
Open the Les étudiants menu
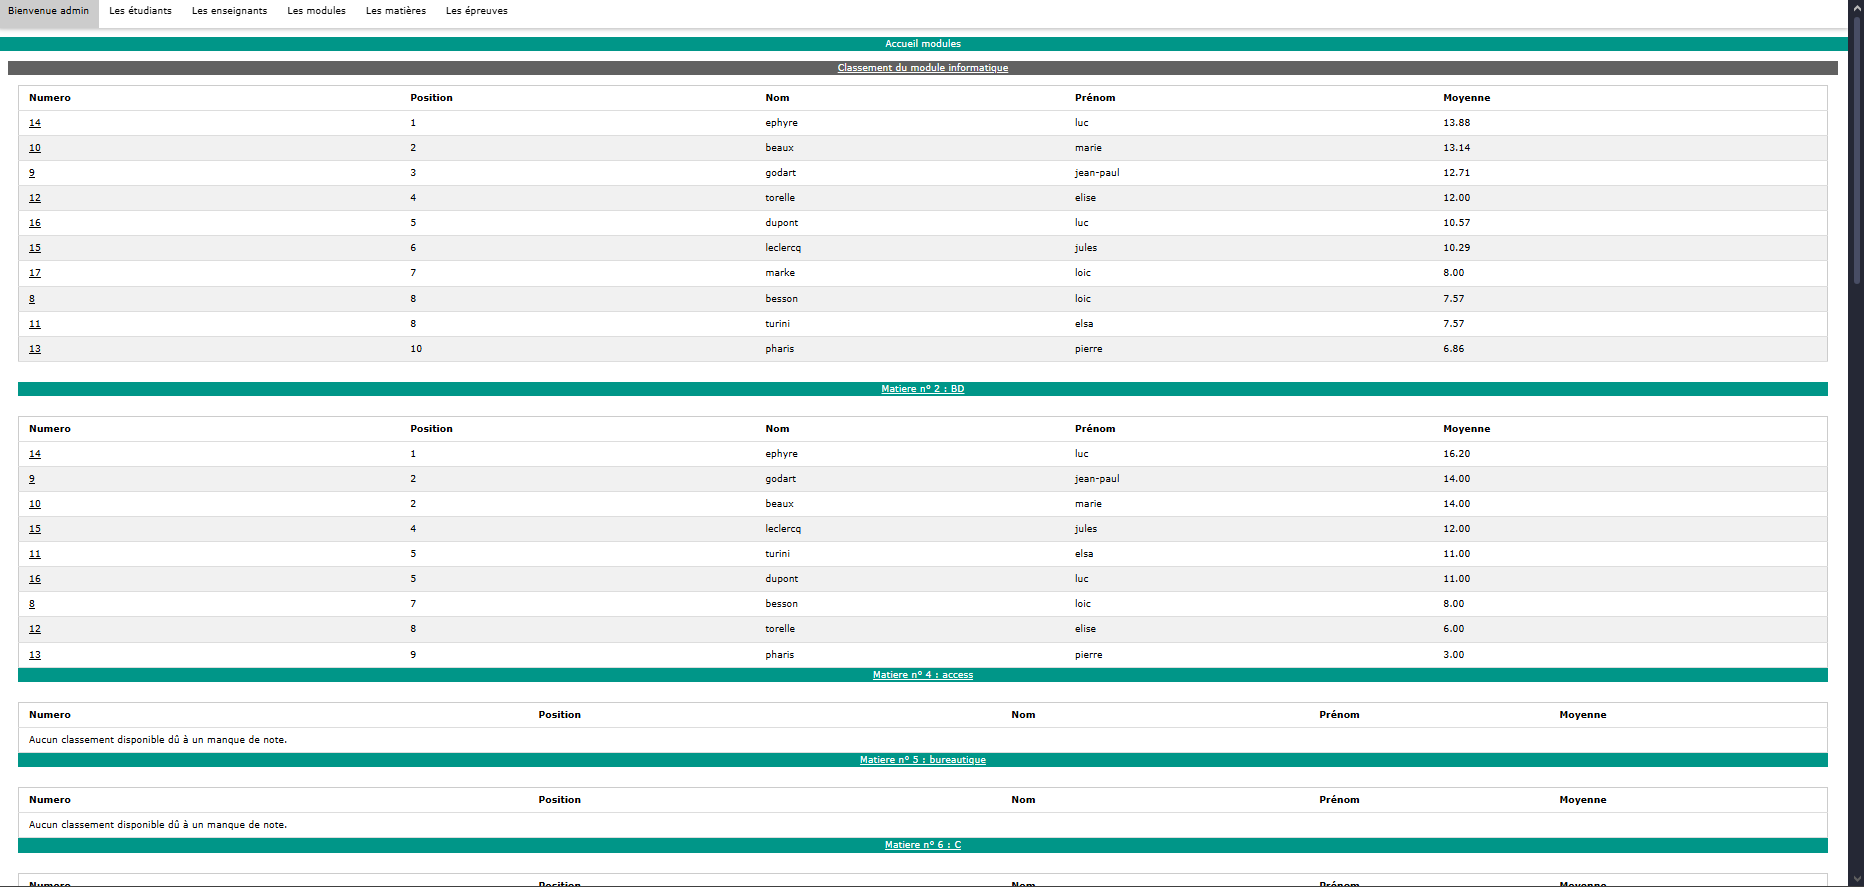pyautogui.click(x=140, y=11)
